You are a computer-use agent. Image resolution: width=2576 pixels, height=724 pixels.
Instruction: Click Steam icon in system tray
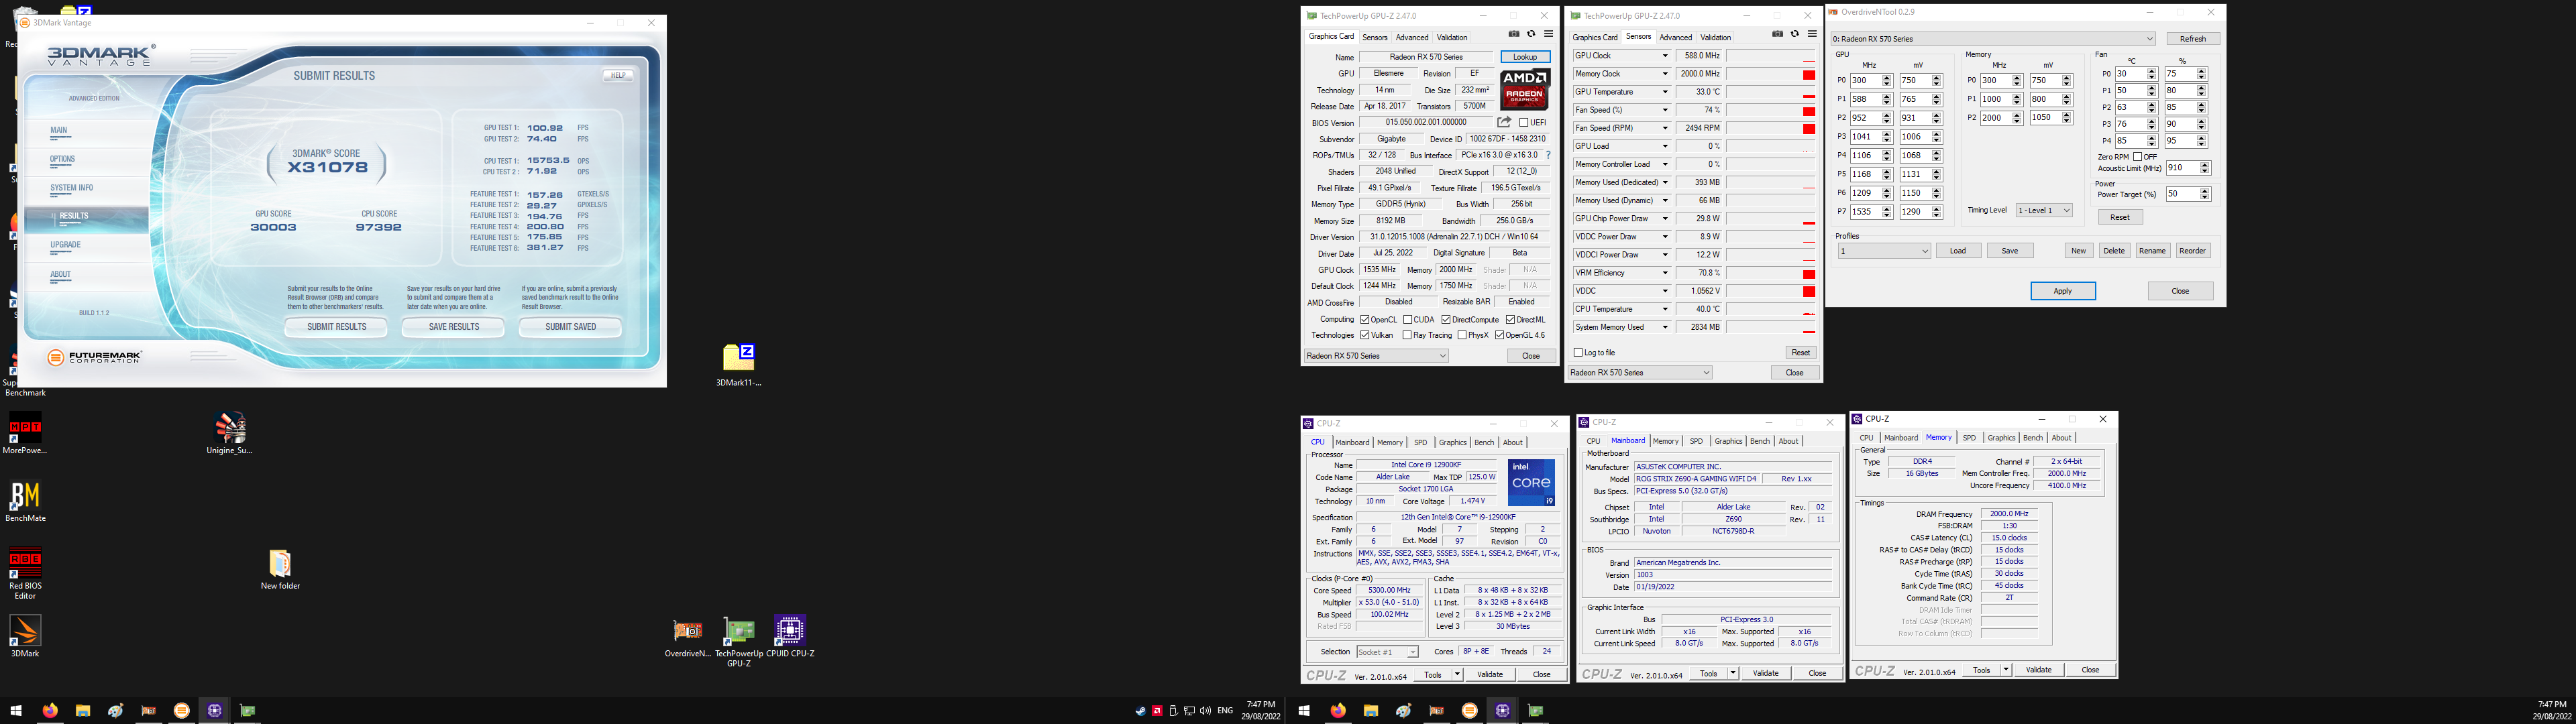(x=1140, y=711)
